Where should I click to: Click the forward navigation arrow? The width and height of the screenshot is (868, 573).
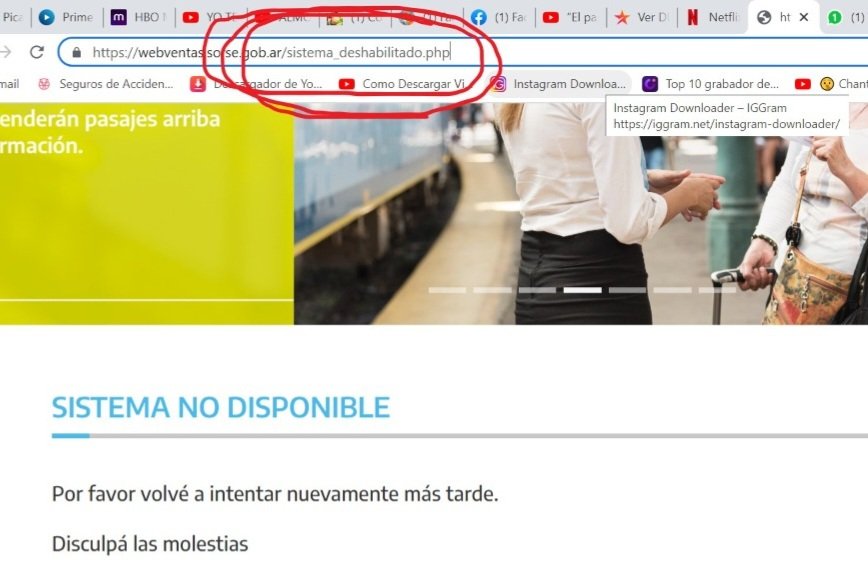pyautogui.click(x=5, y=52)
